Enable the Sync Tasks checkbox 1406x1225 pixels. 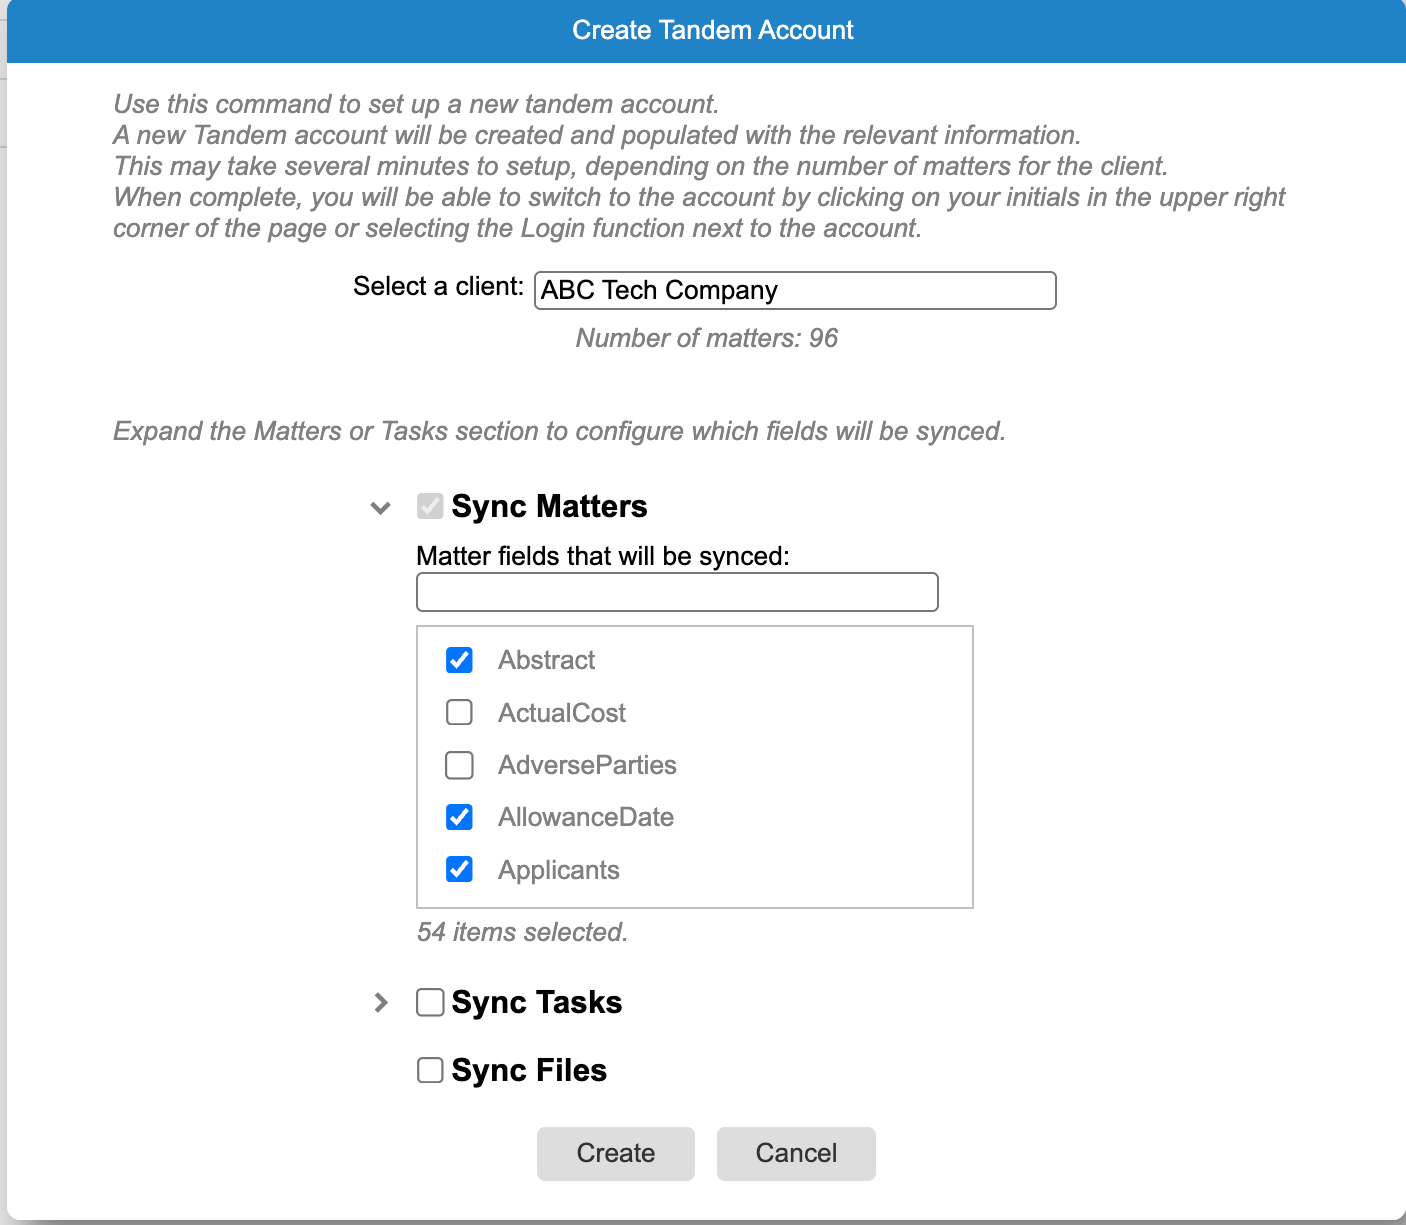430,1002
